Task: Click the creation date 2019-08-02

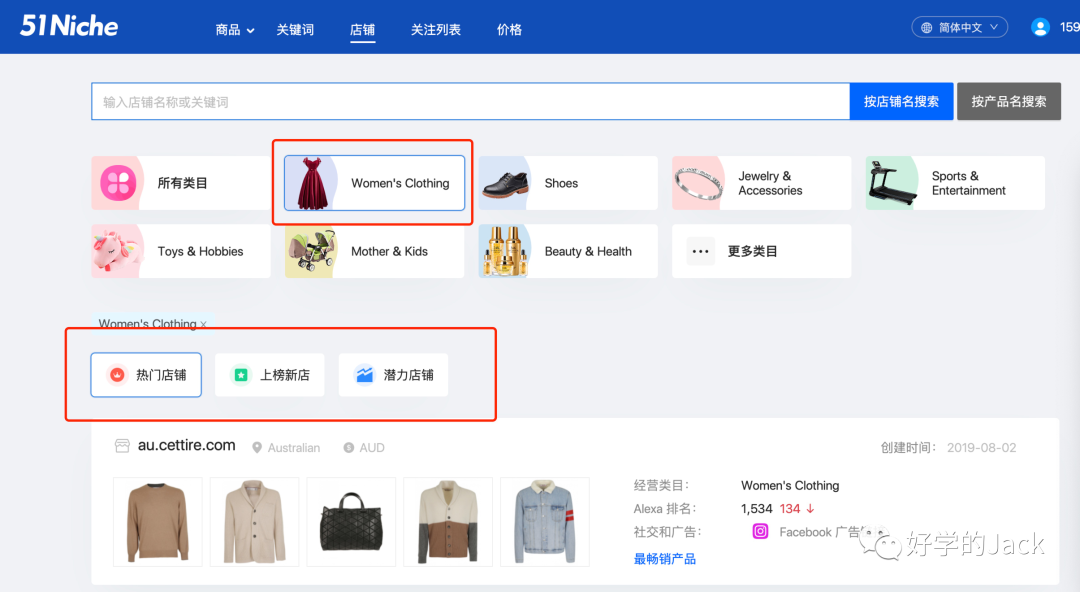Action: tap(982, 448)
